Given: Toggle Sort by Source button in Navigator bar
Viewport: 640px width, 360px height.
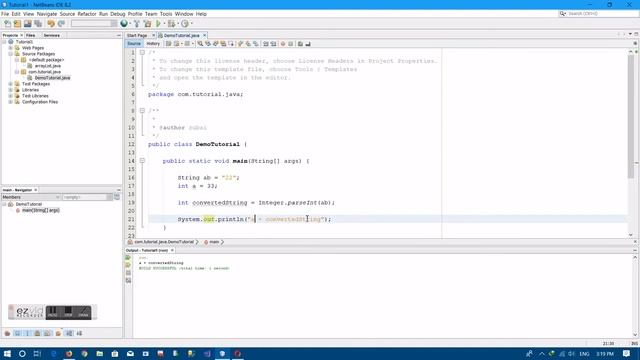Looking at the screenshot, I should point(79,333).
